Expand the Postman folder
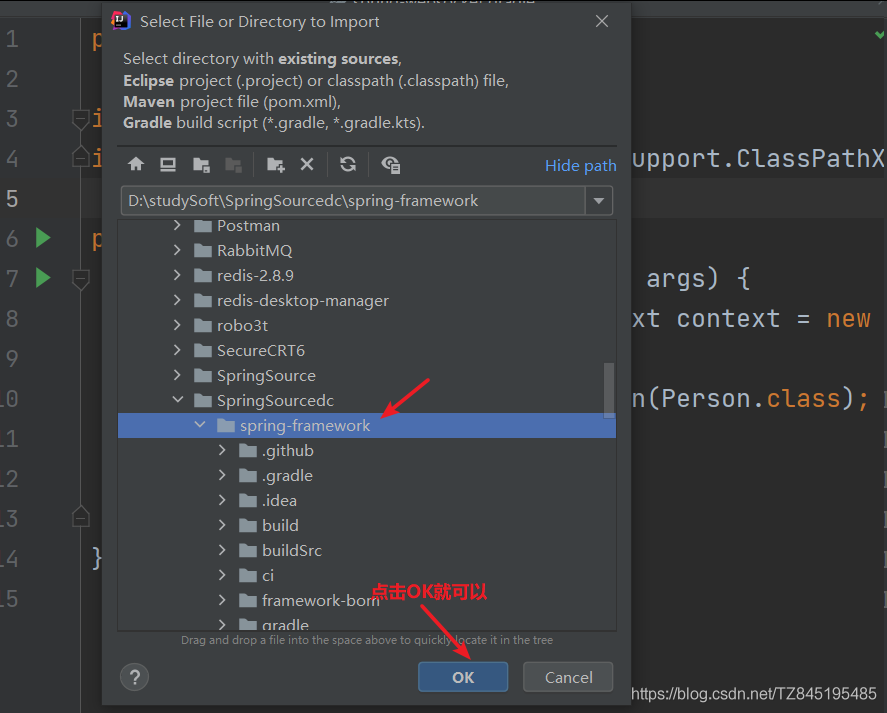 tap(177, 225)
